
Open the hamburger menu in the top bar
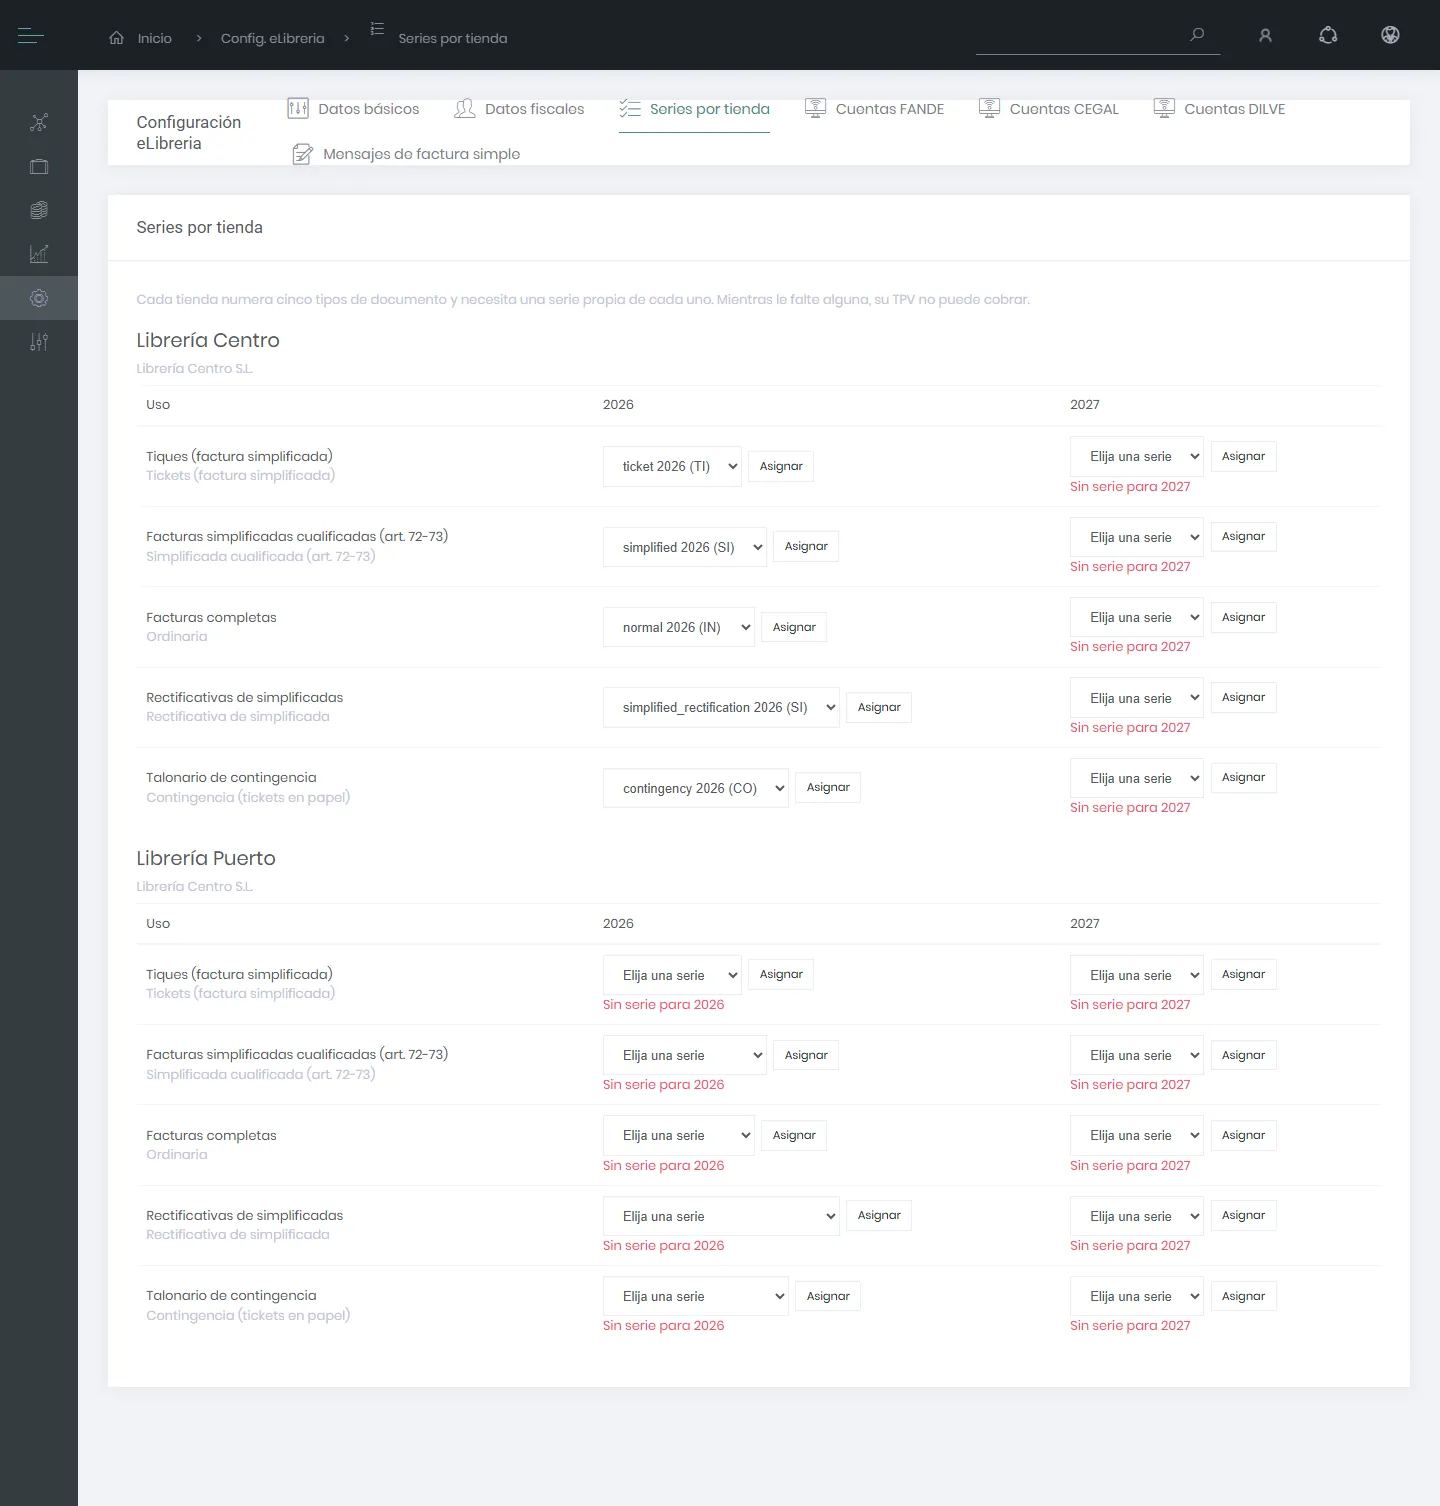coord(31,36)
